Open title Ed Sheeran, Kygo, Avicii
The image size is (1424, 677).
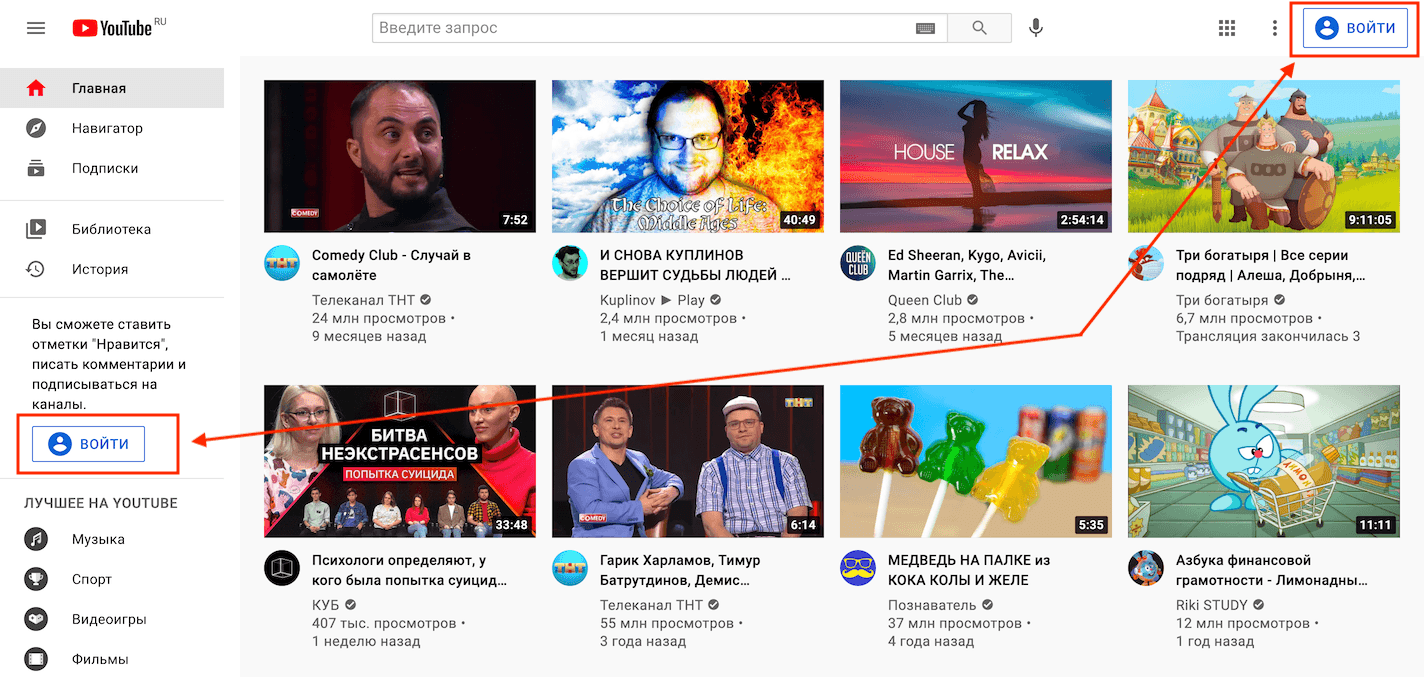967,265
